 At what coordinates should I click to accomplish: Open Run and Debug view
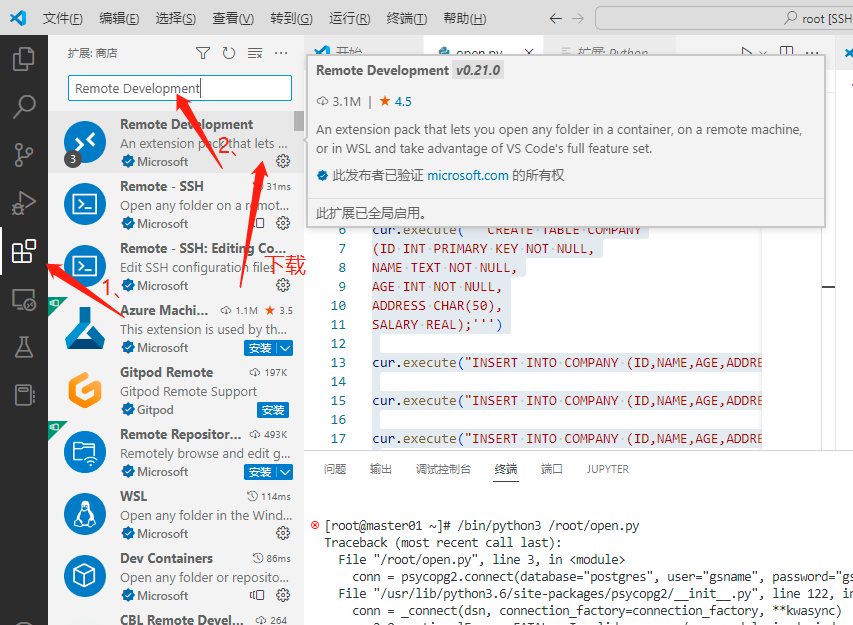tap(23, 203)
